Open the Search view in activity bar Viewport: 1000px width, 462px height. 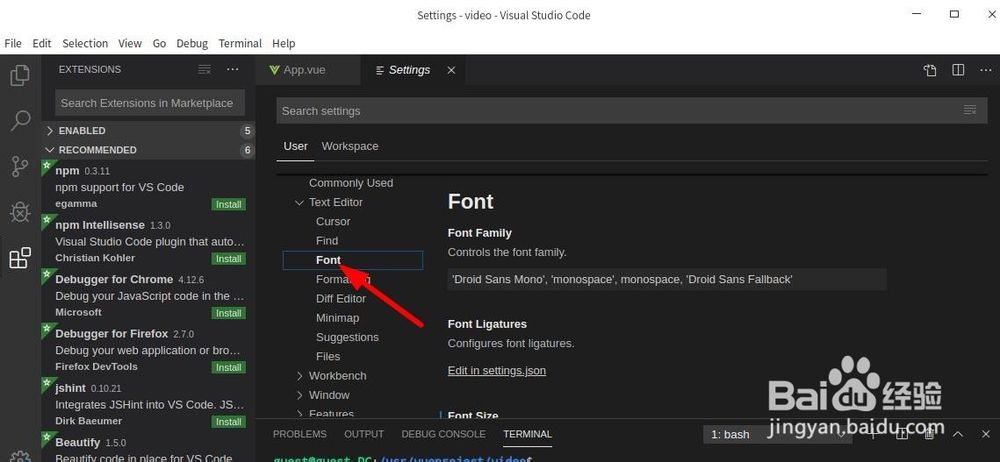click(20, 121)
